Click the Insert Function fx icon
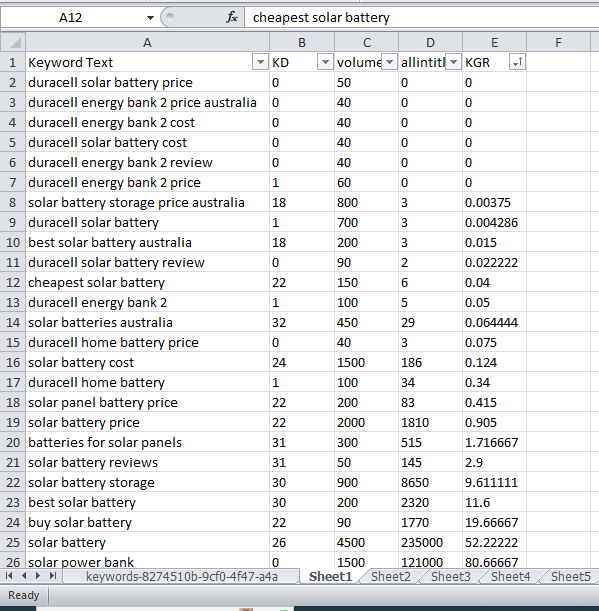This screenshot has width=599, height=611. [231, 17]
